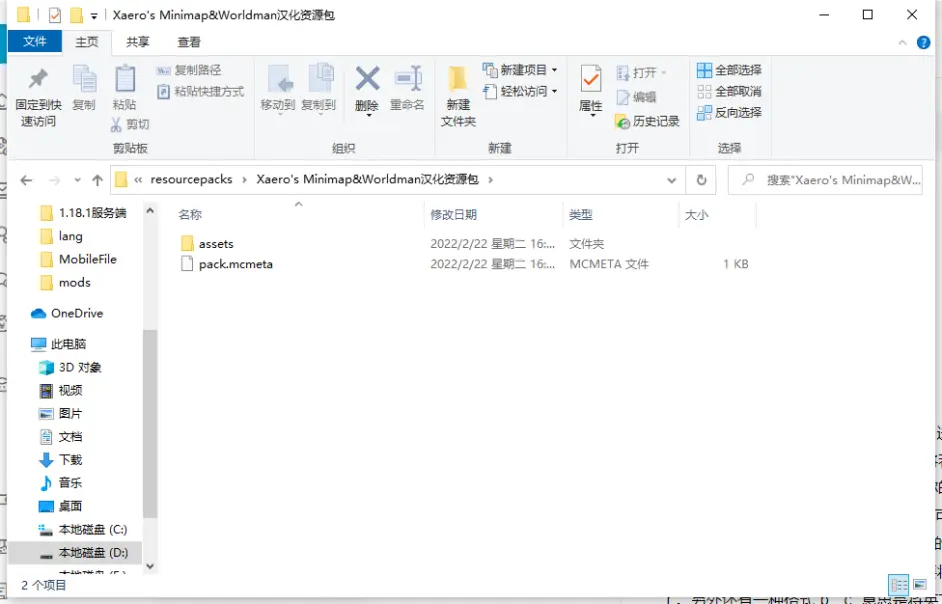Click 粘贴快捷方式 paste shortcut

click(200, 91)
